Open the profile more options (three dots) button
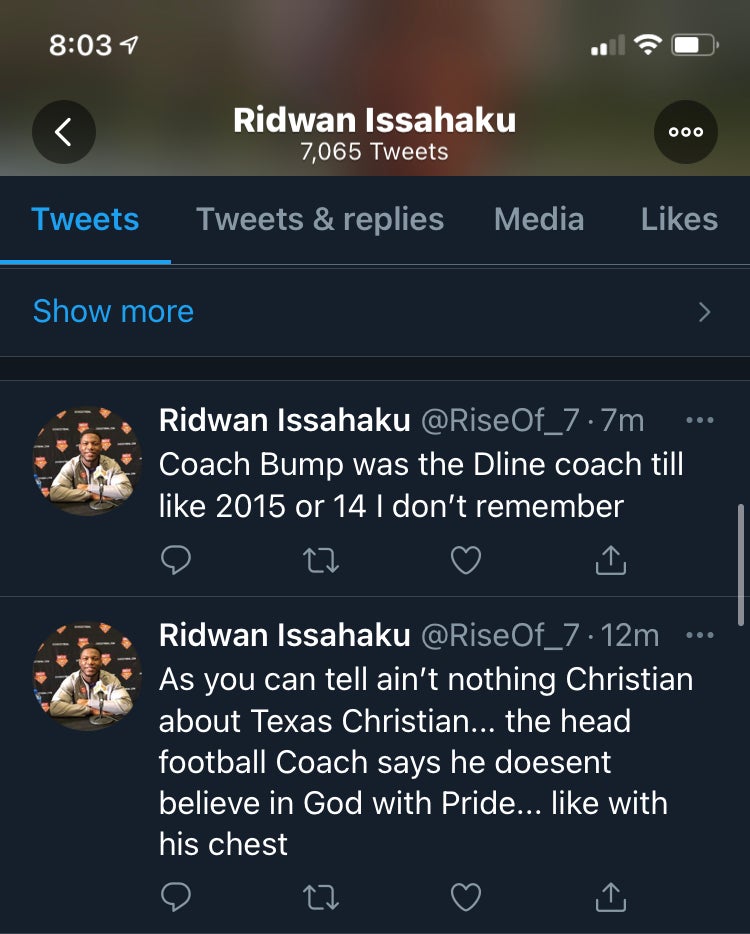The image size is (750, 934). [685, 131]
